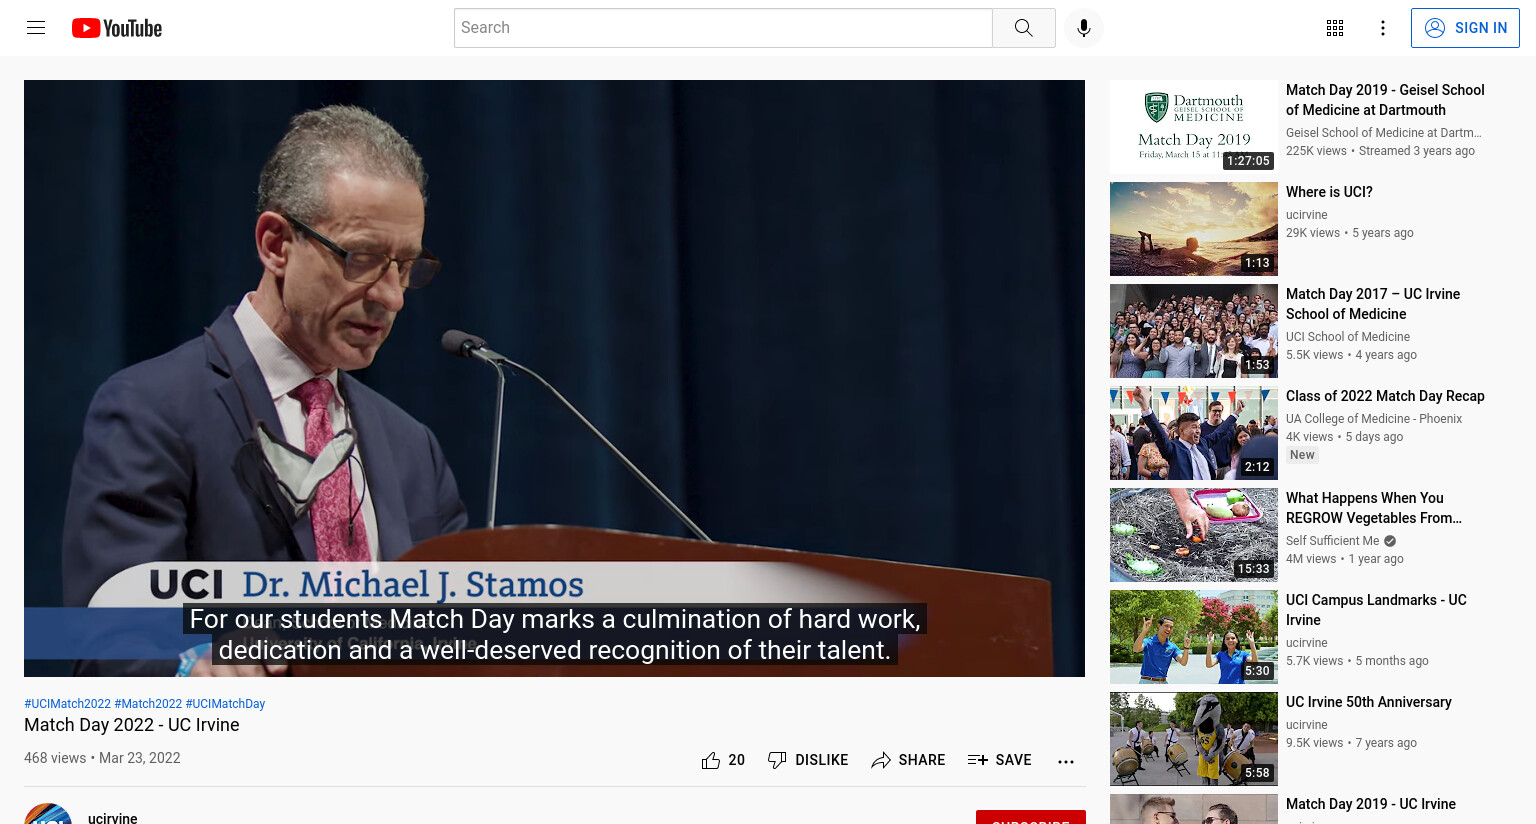1536x824 pixels.
Task: Open Dartmouth Match Day 2019 thumbnail
Action: [1194, 127]
